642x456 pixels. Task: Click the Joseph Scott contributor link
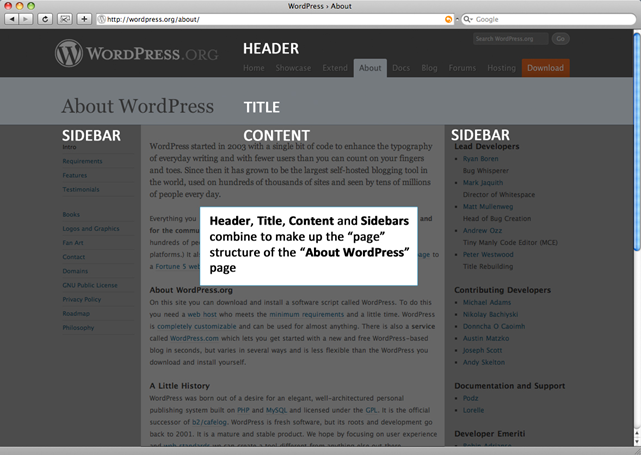pos(482,350)
